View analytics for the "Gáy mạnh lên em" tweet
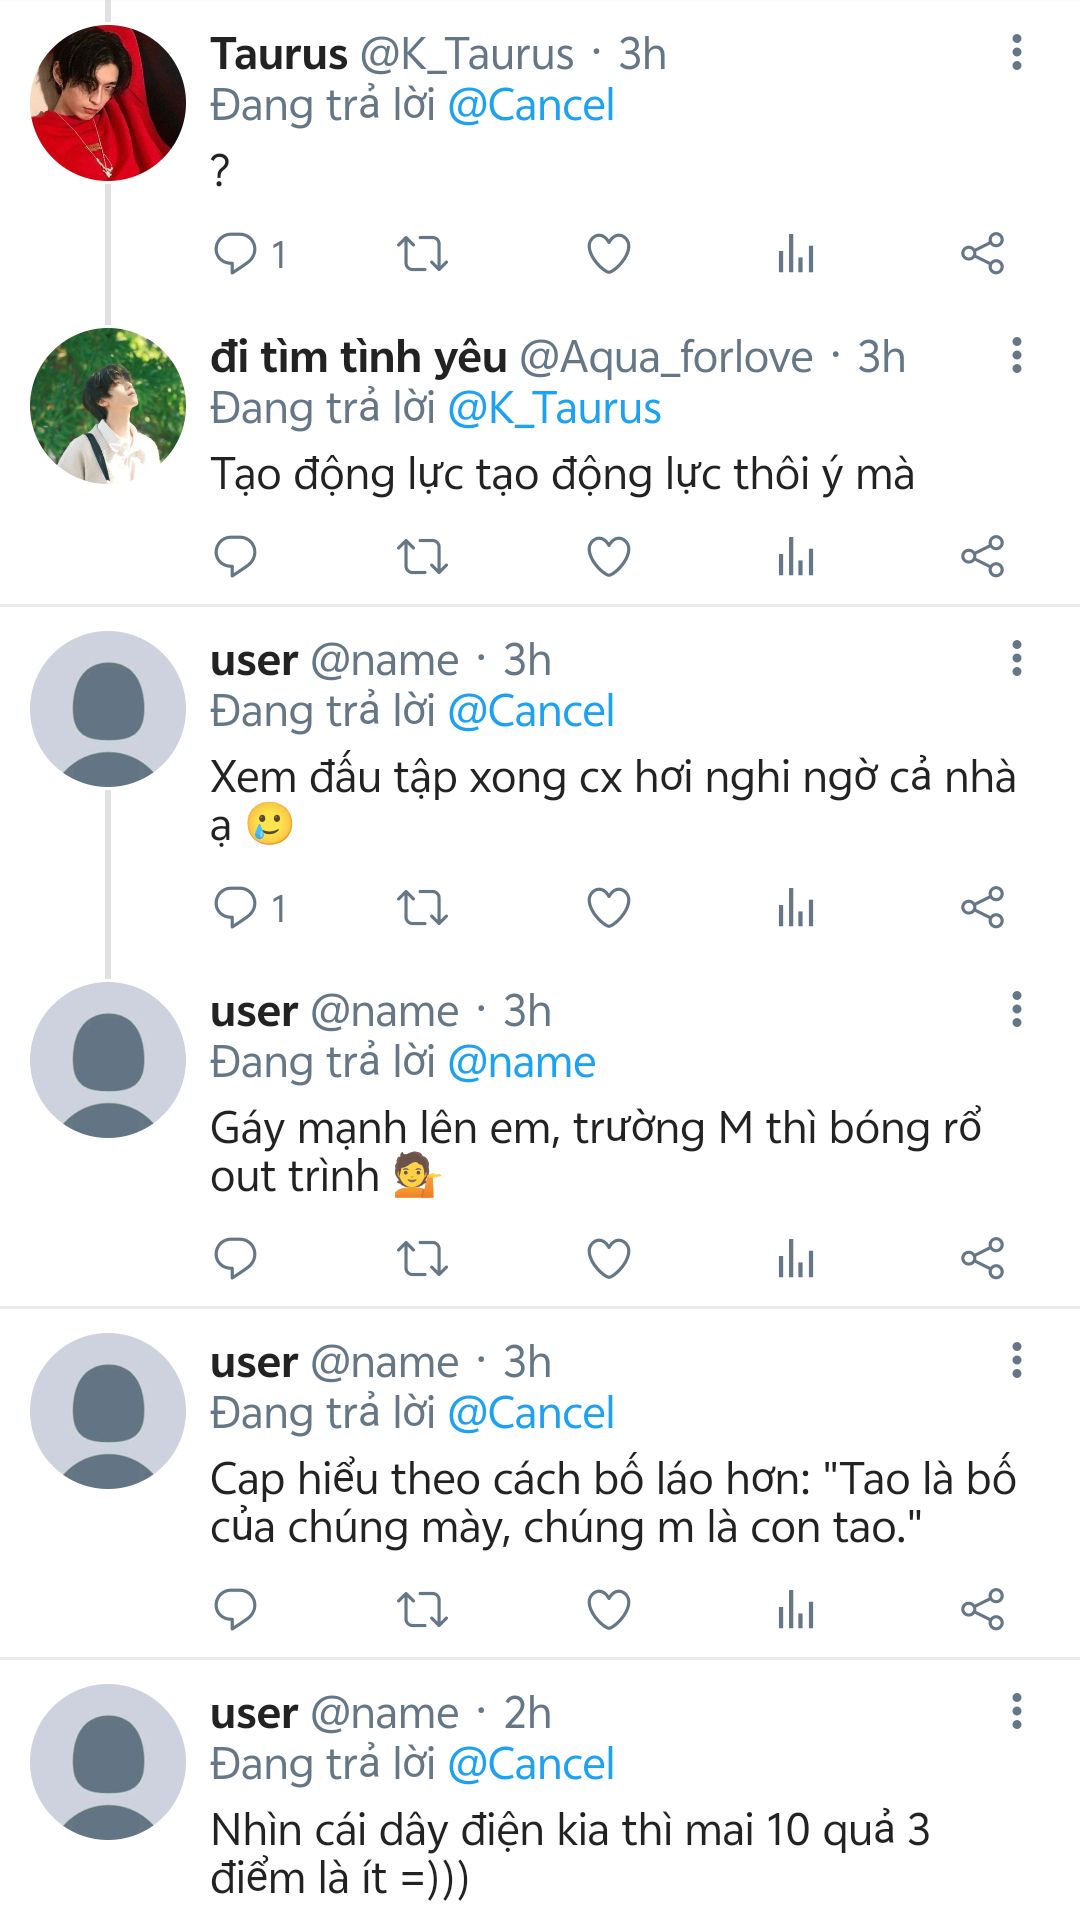Viewport: 1080px width, 1920px height. pos(796,1259)
